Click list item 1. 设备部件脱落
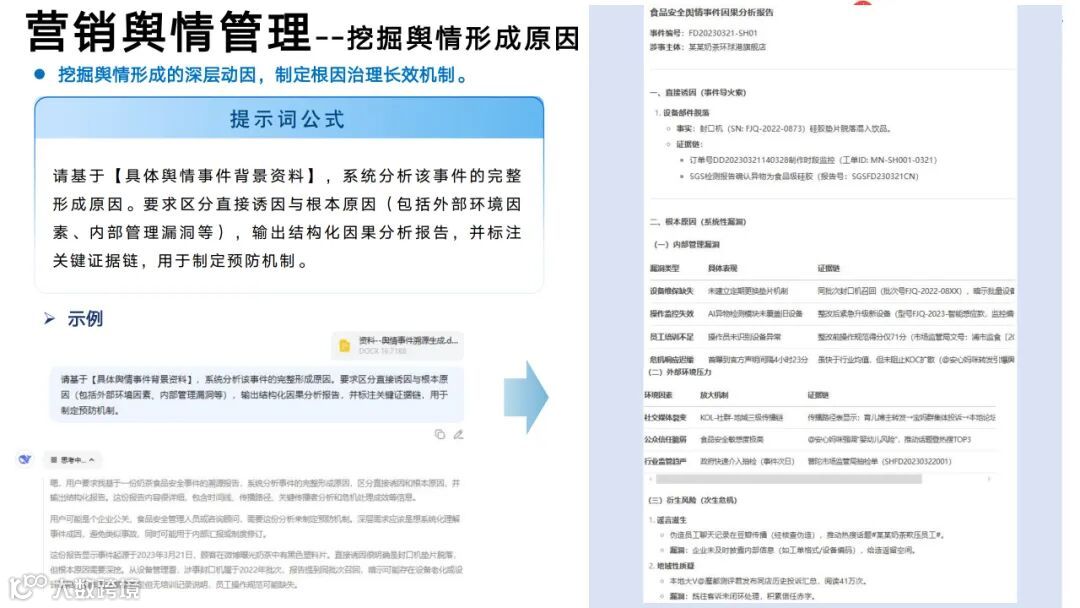1080x608 pixels. (682, 113)
